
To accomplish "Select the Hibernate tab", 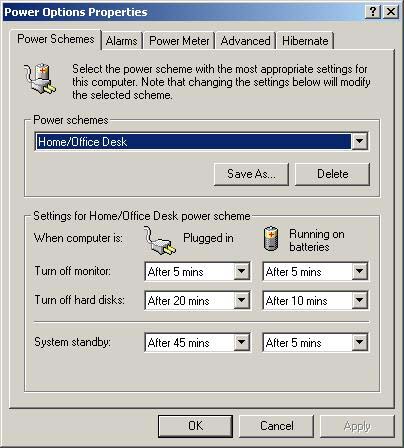I will [305, 41].
